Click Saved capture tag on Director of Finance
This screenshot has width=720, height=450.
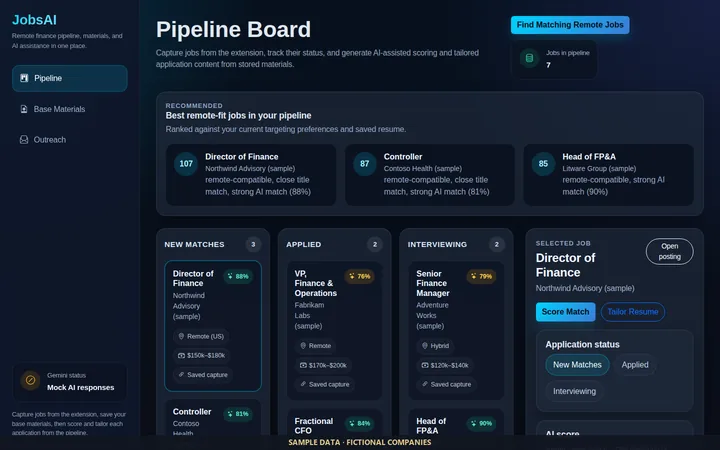(x=203, y=375)
